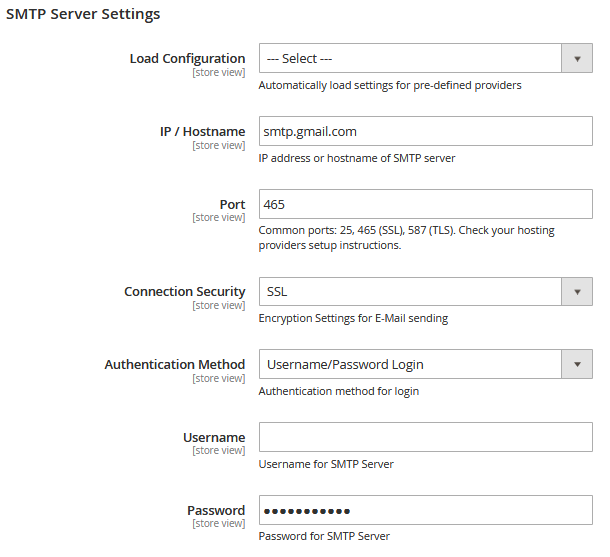Click the "Connection Security" field label
This screenshot has height=557, width=610.
click(x=184, y=292)
